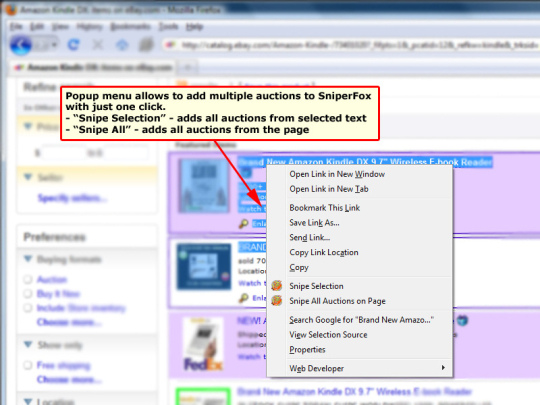This screenshot has height=405, width=540.
Task: Click Send Link... menu entry
Action: click(x=310, y=238)
